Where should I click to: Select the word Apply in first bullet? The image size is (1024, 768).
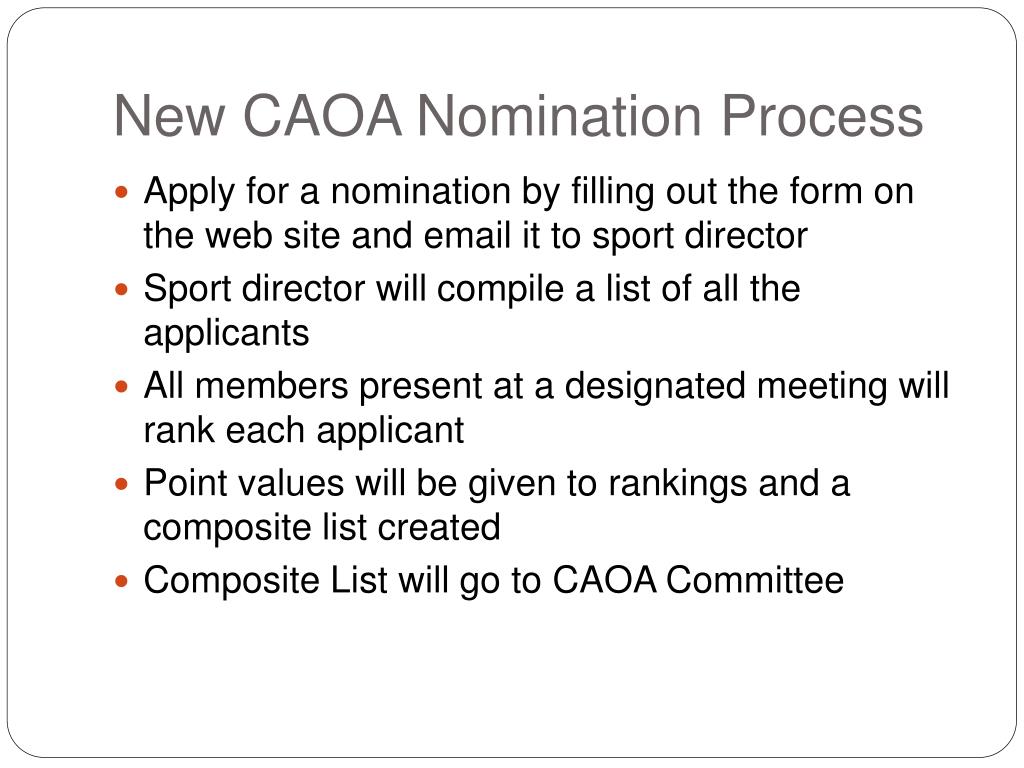189,193
